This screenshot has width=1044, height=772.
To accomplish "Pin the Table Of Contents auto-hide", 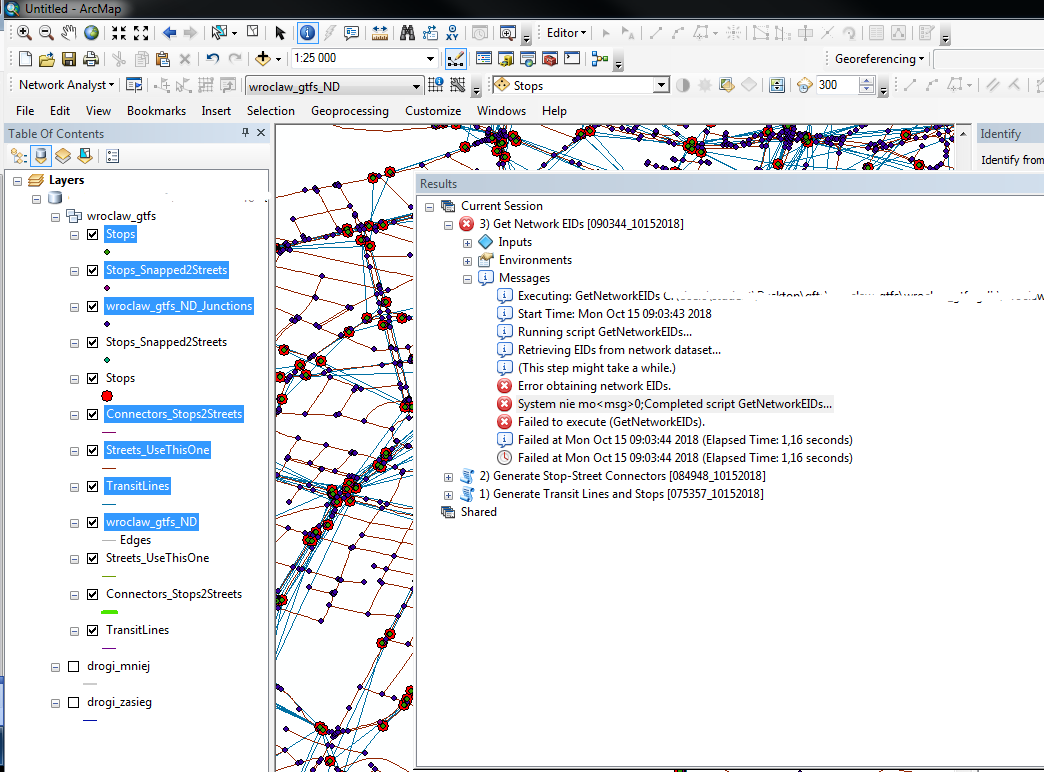I will [x=245, y=133].
